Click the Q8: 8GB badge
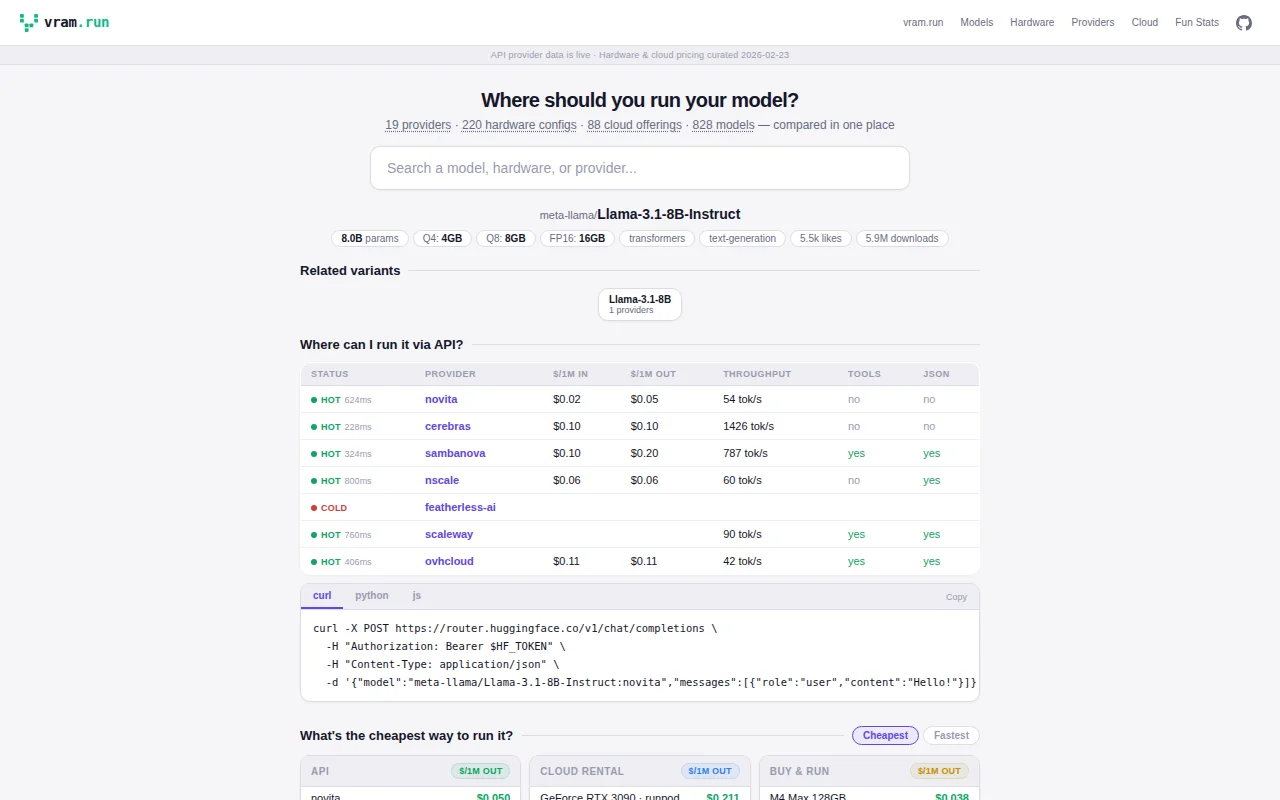 pyautogui.click(x=506, y=238)
